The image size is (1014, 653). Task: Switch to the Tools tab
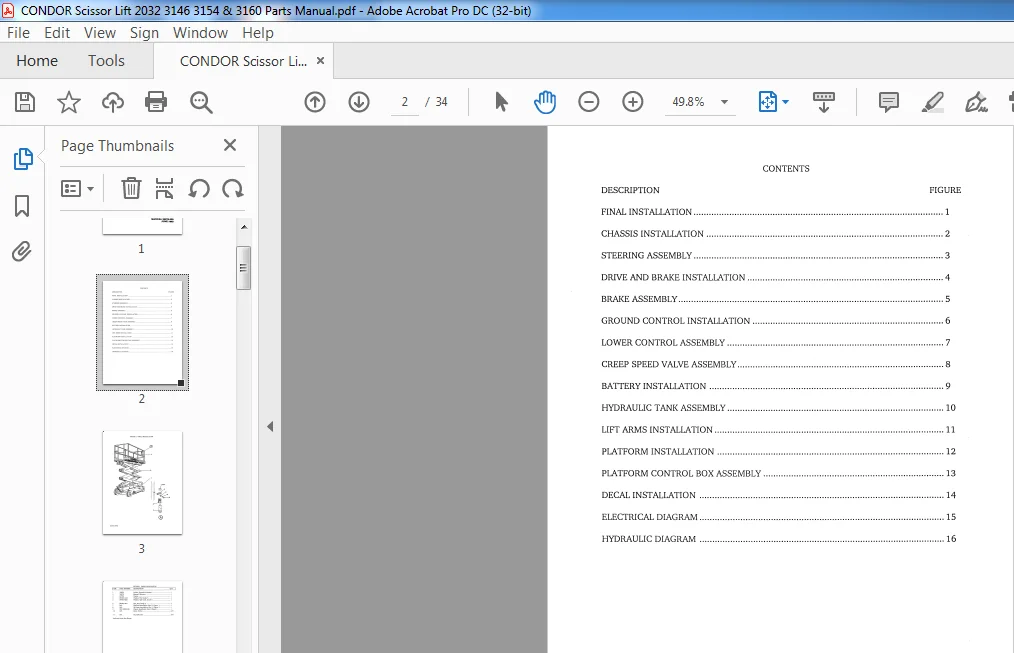pos(106,61)
